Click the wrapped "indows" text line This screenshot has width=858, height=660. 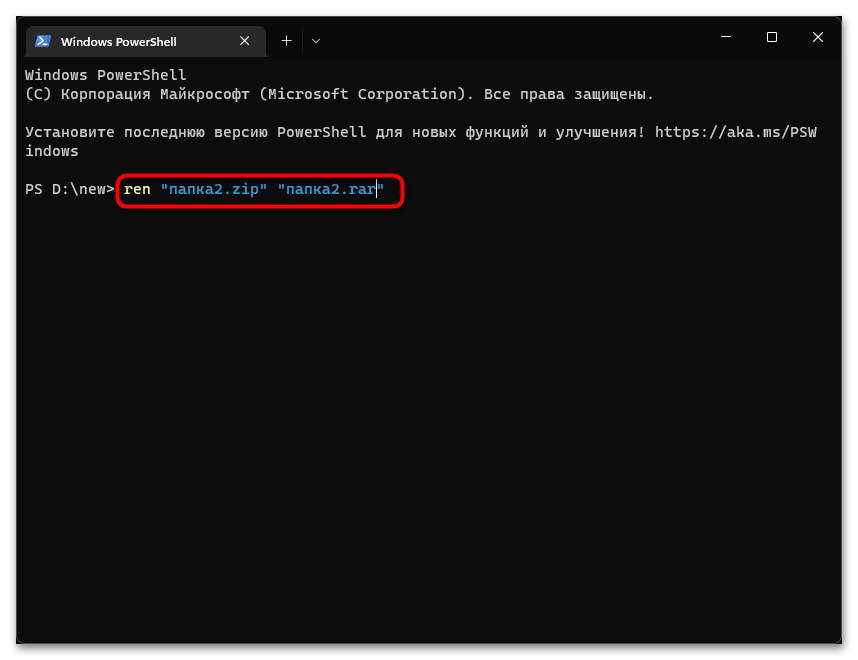[x=52, y=151]
